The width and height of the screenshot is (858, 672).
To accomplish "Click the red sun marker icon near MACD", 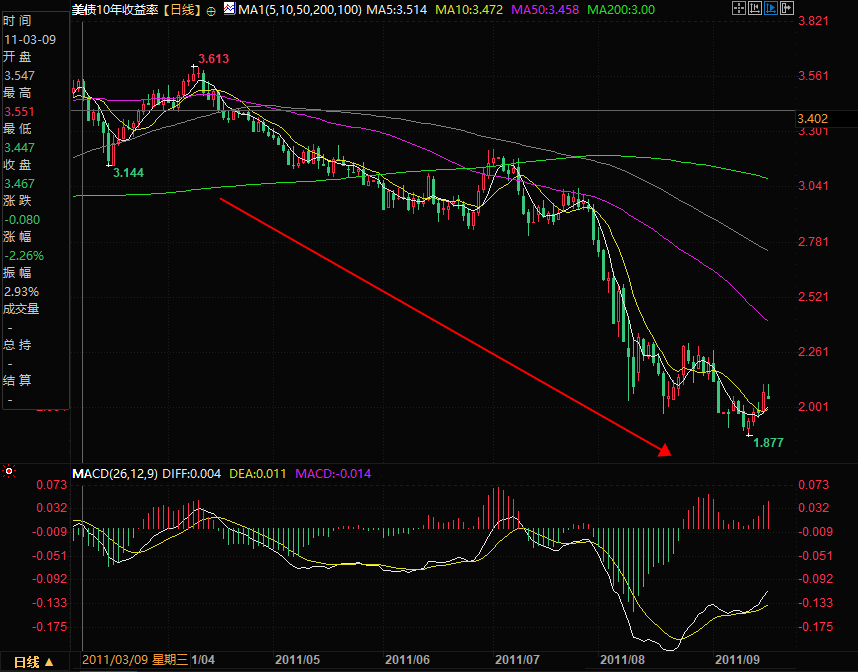I will coord(9,471).
